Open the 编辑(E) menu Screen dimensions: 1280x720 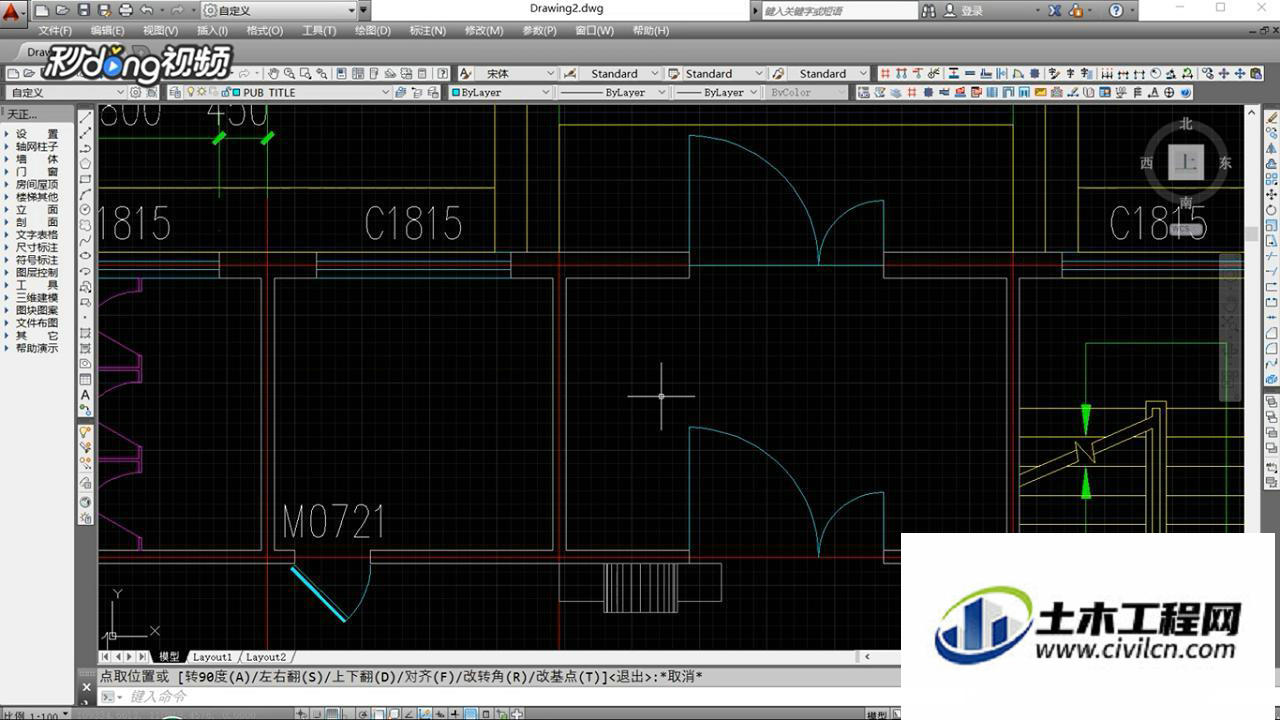[107, 31]
